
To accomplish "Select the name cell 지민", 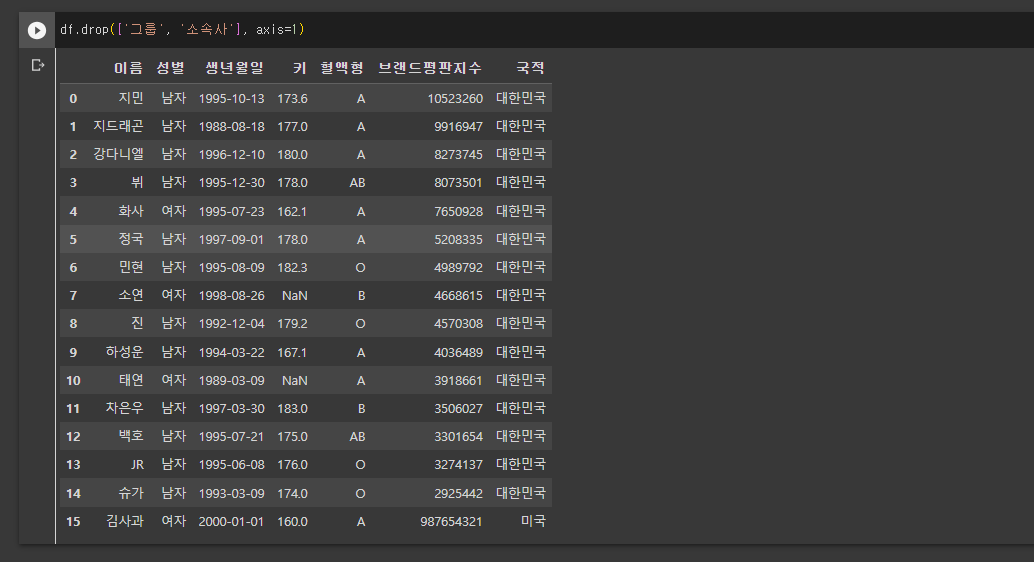I will (x=131, y=98).
